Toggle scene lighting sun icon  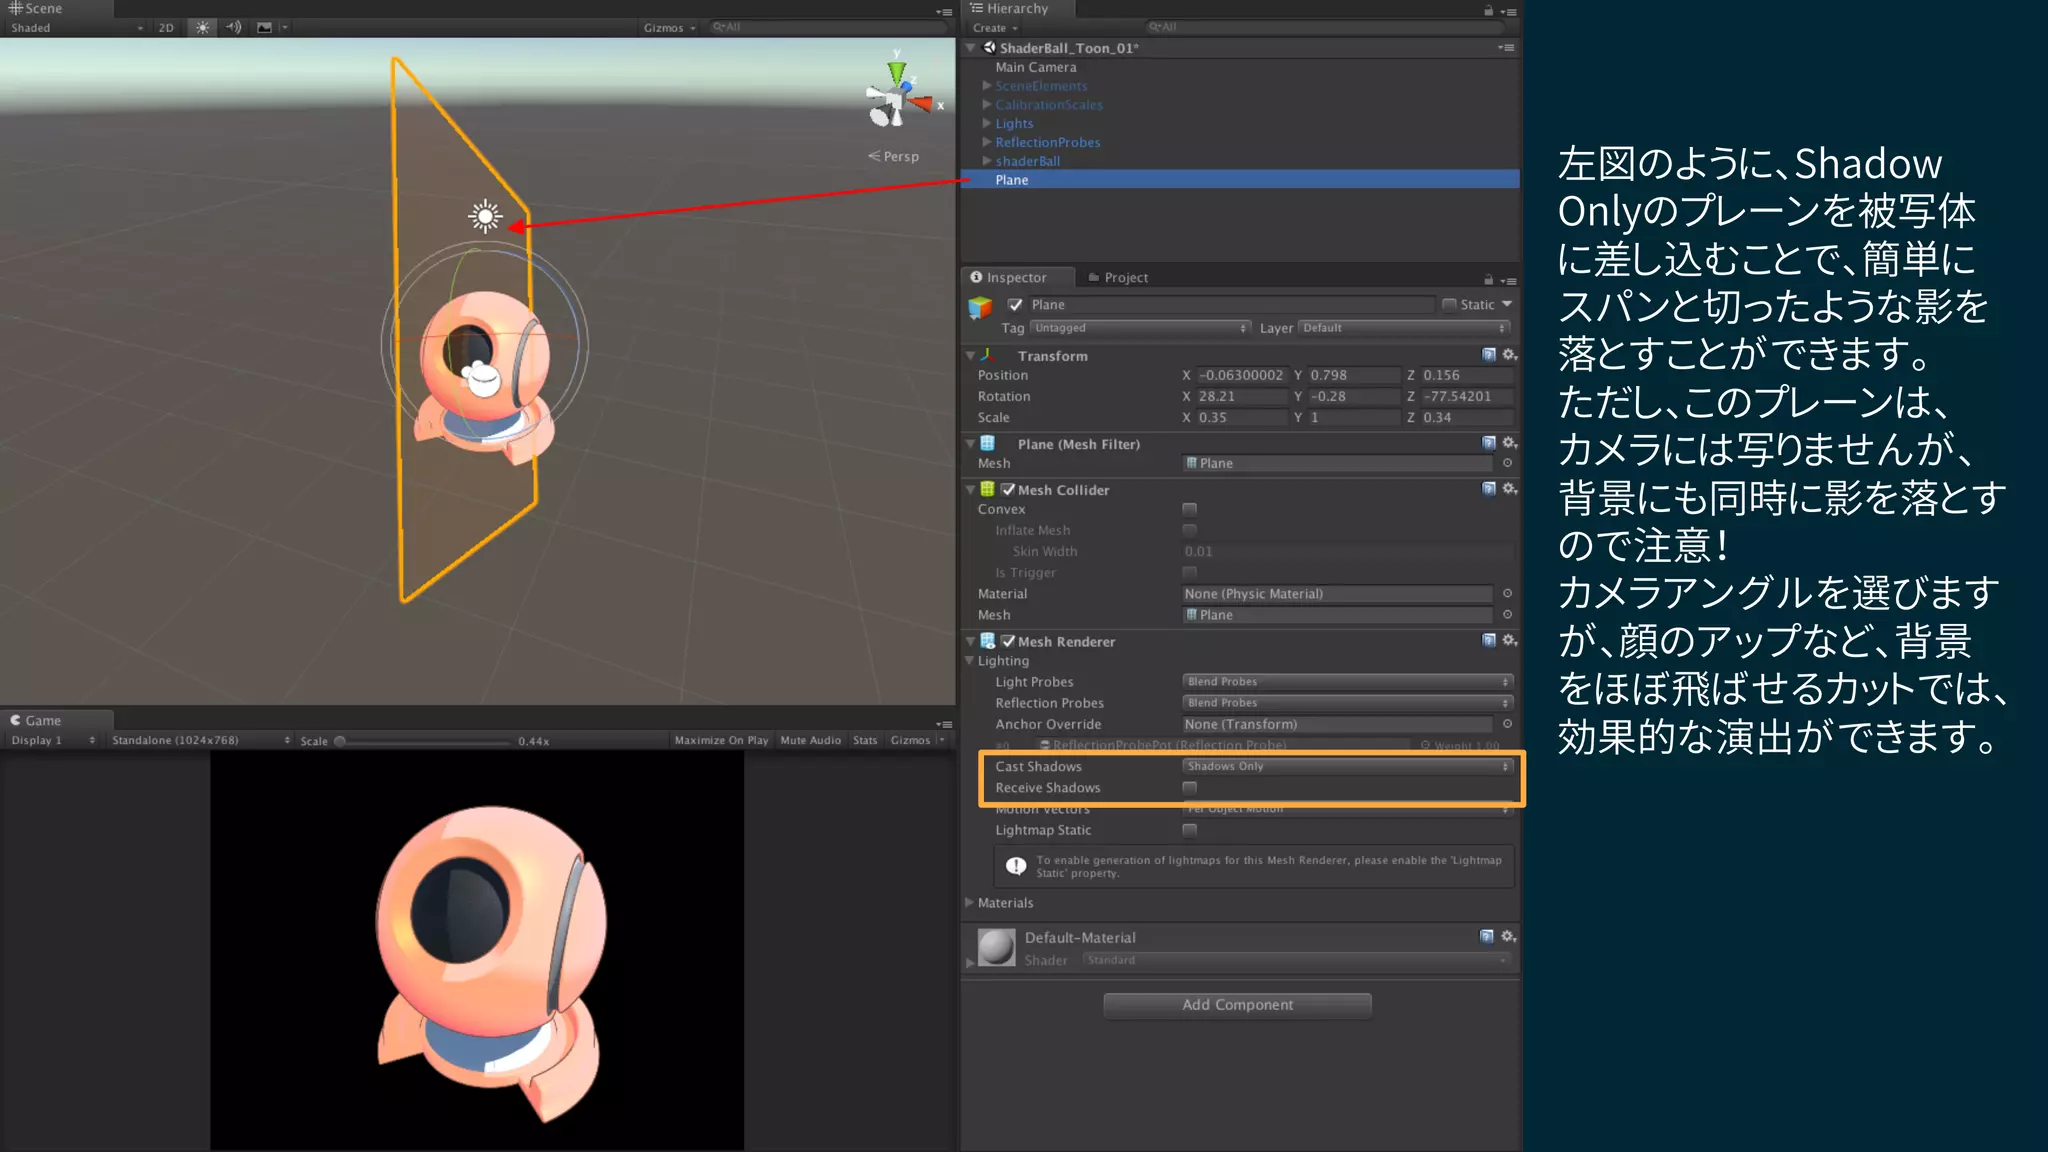[x=203, y=28]
